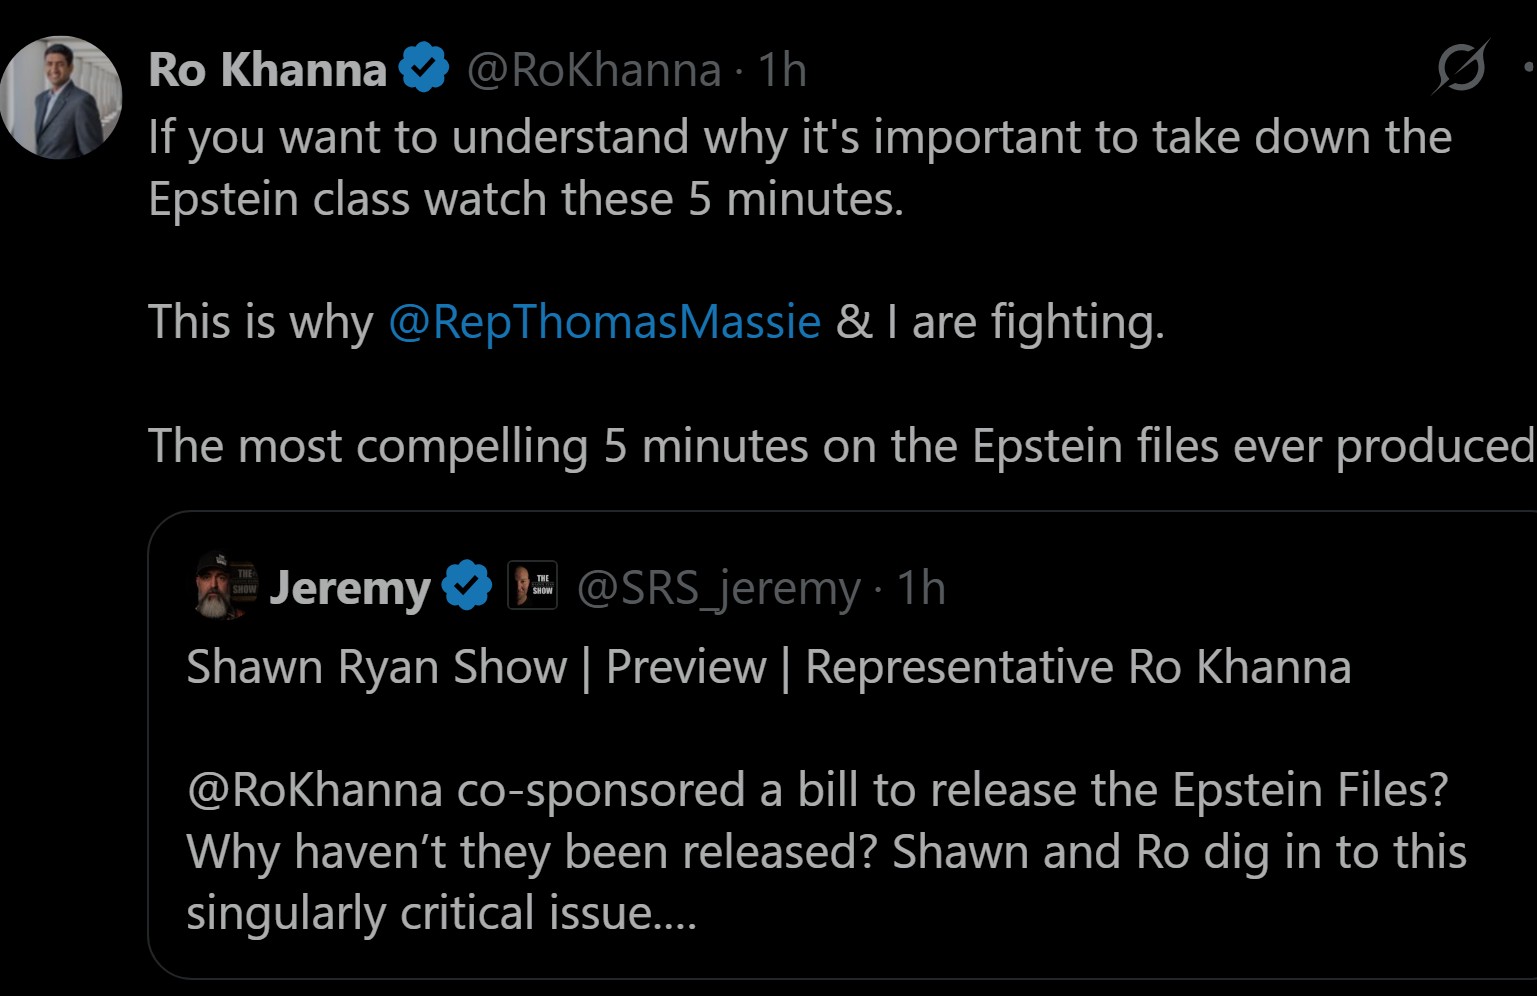Open Jeremy's bearded avatar
Screen dimensions: 1537x996
coord(226,586)
